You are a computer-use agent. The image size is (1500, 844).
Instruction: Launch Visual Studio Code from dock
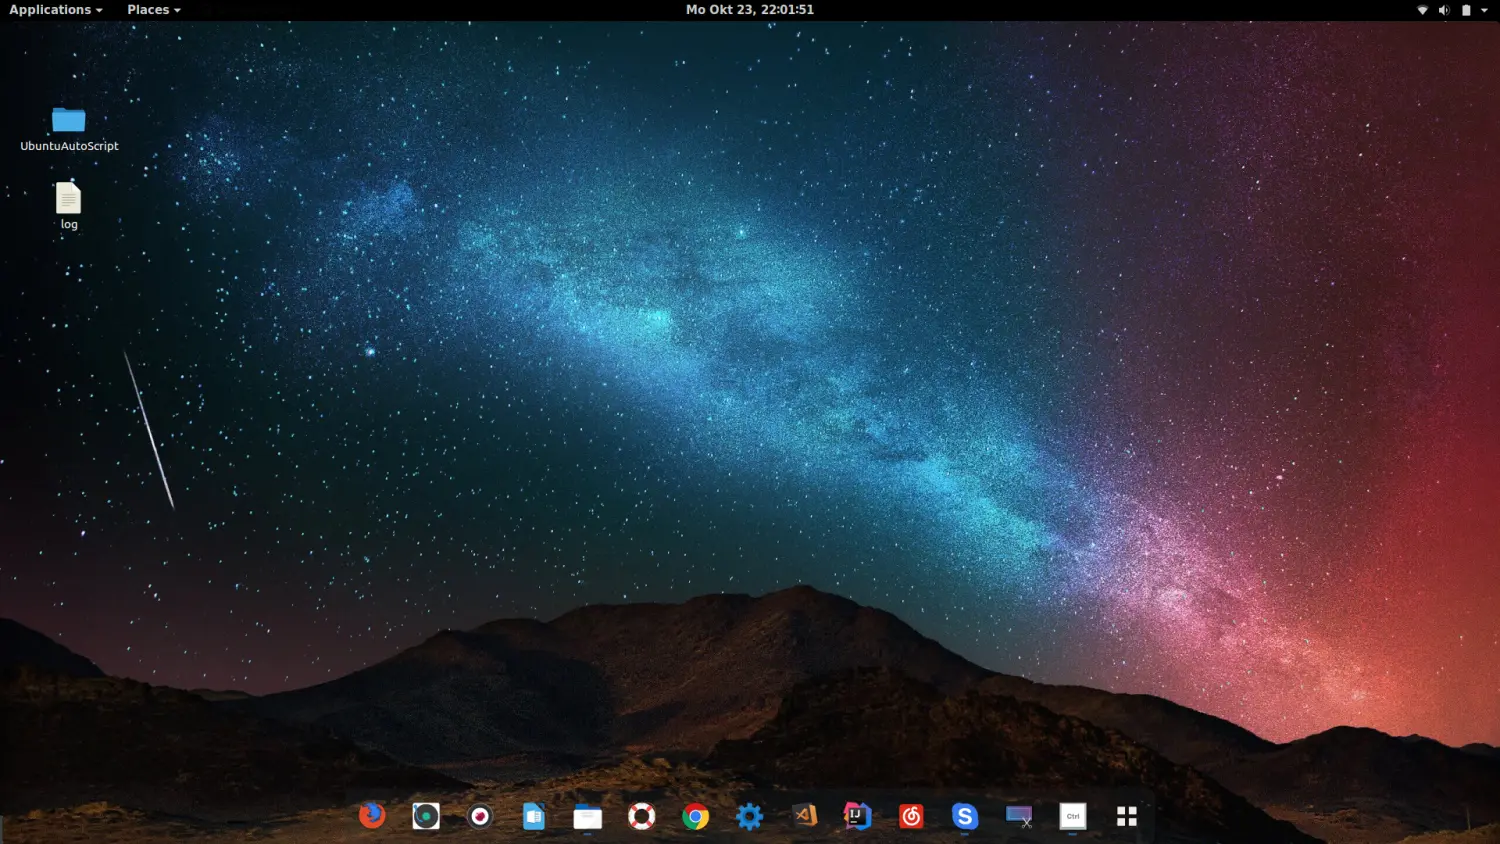[x=804, y=816]
